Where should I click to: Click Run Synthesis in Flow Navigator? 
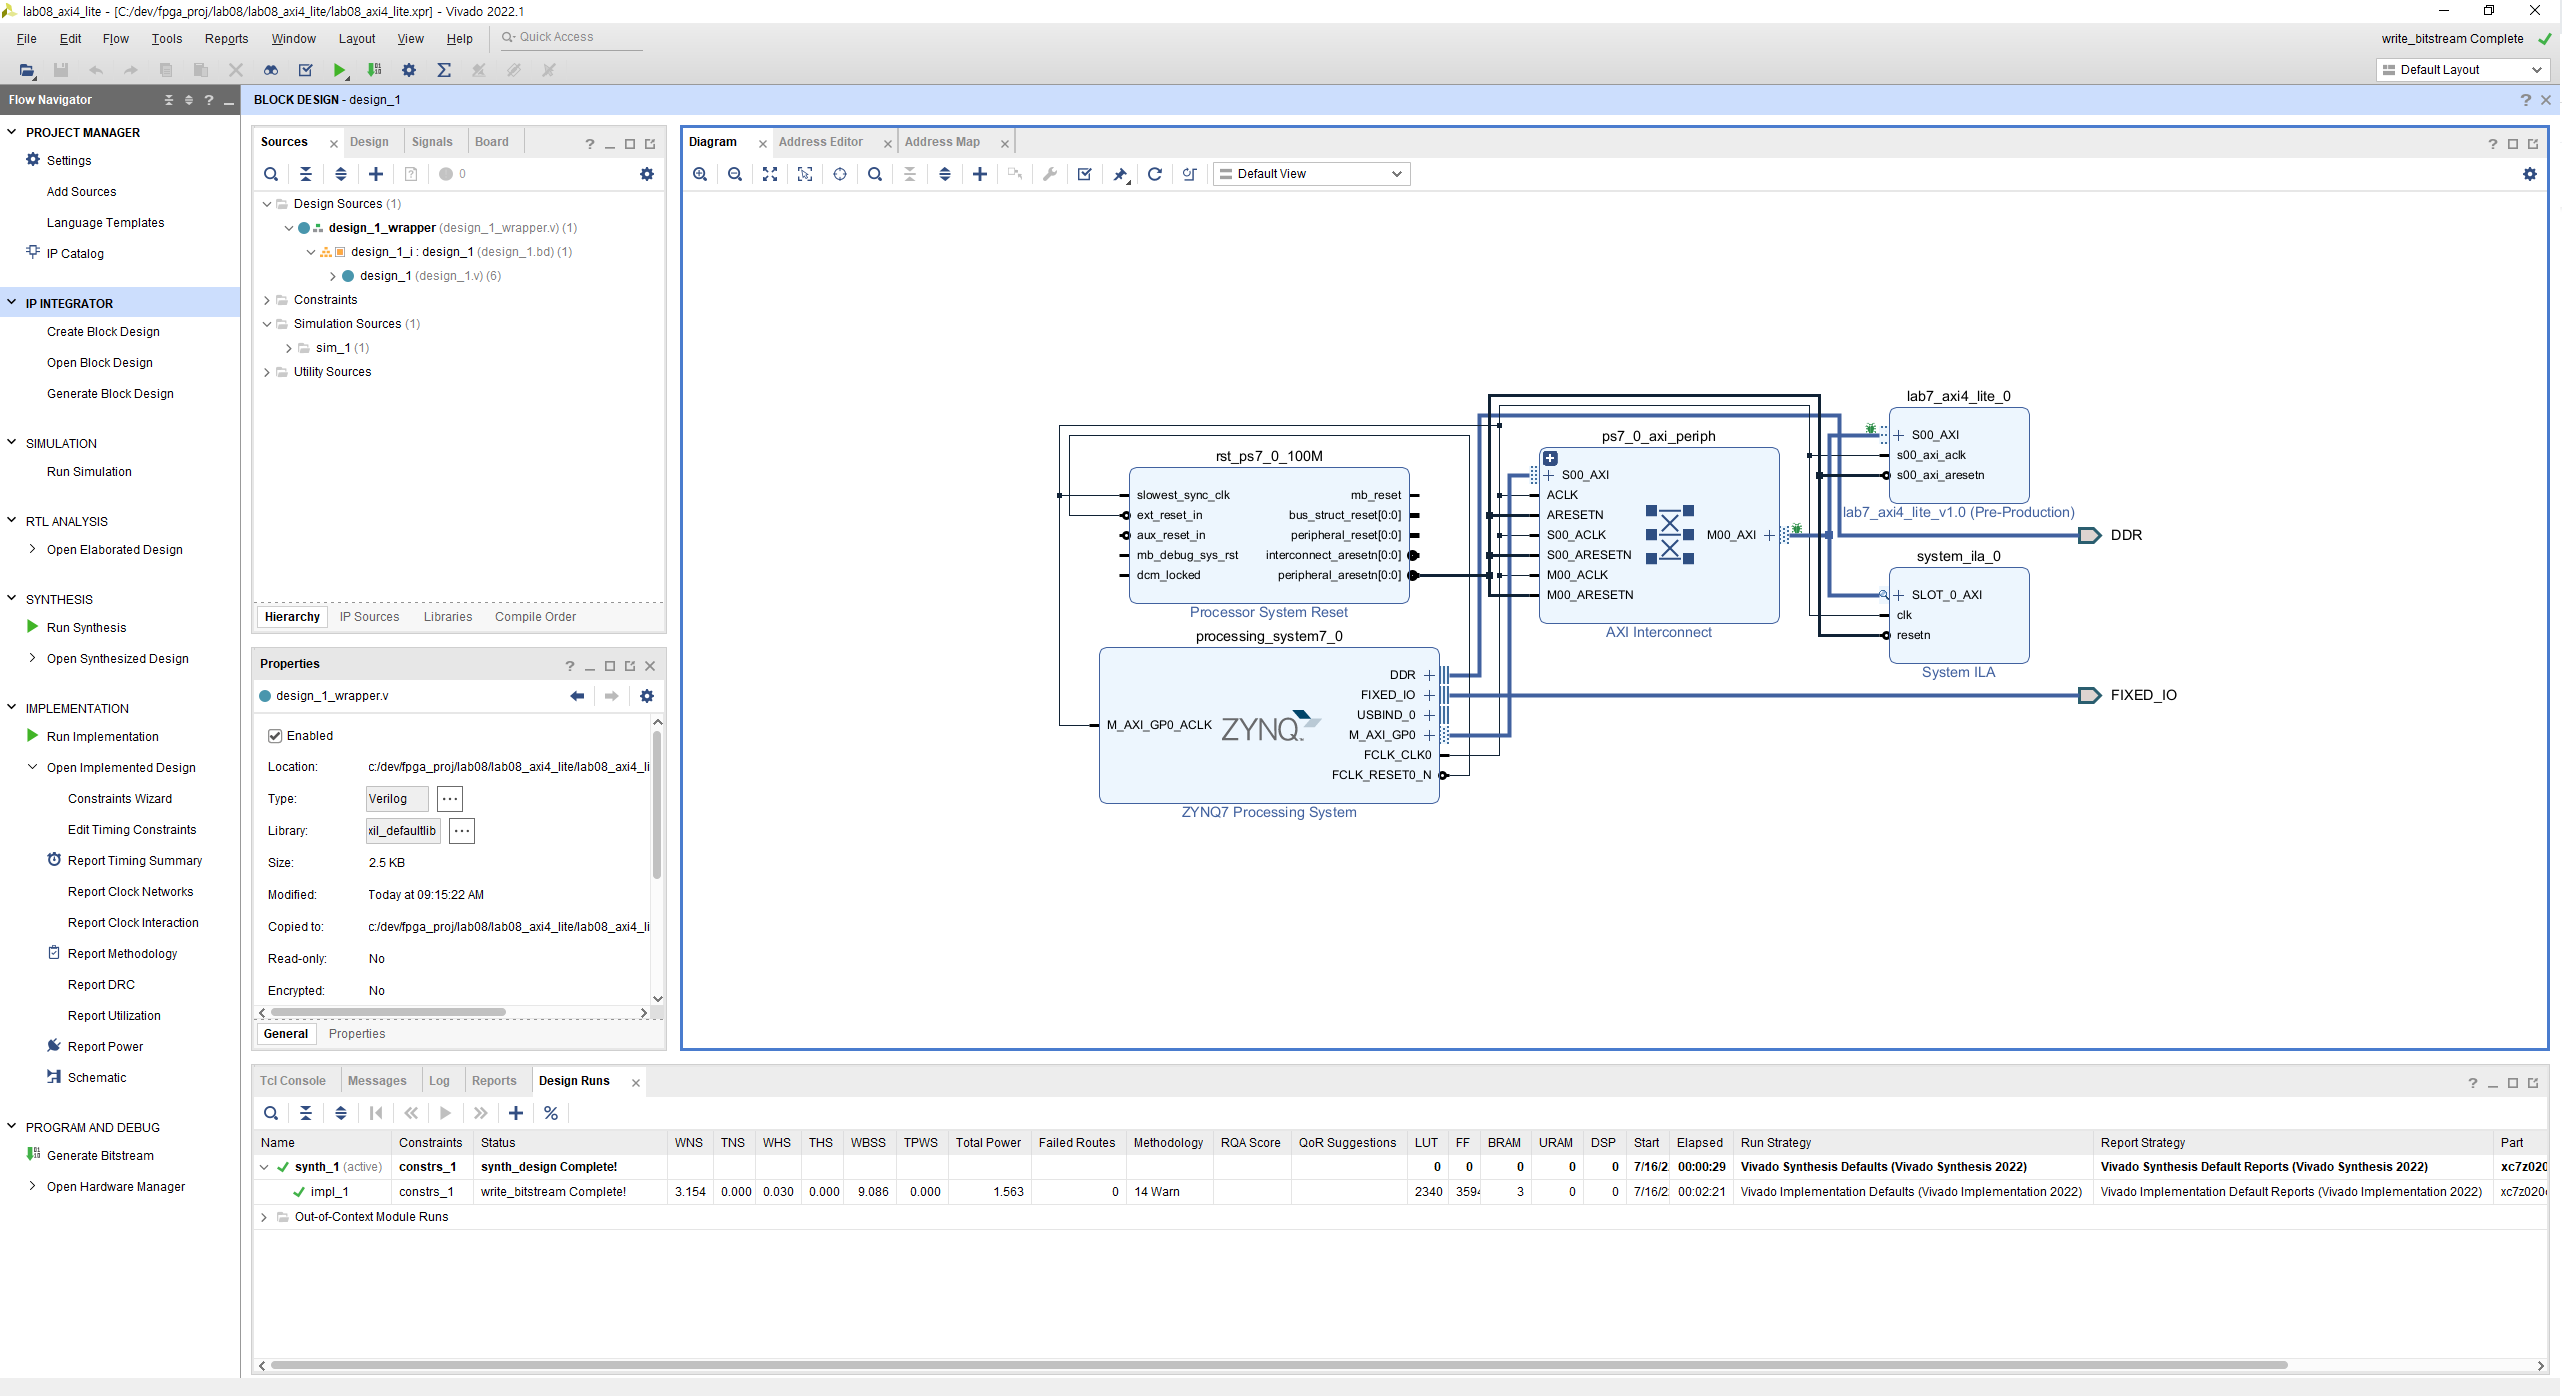87,628
